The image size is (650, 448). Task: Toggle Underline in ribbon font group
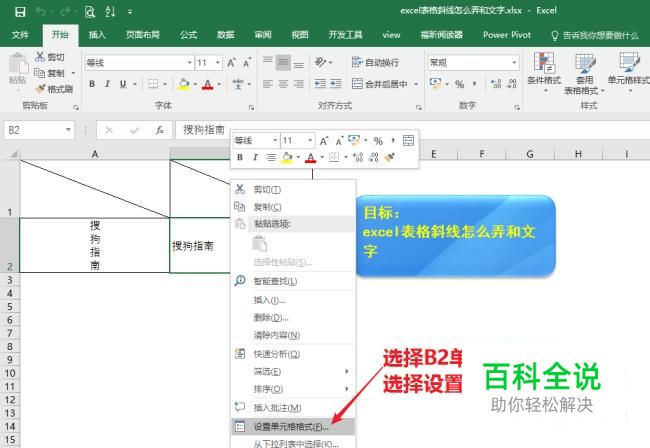123,84
